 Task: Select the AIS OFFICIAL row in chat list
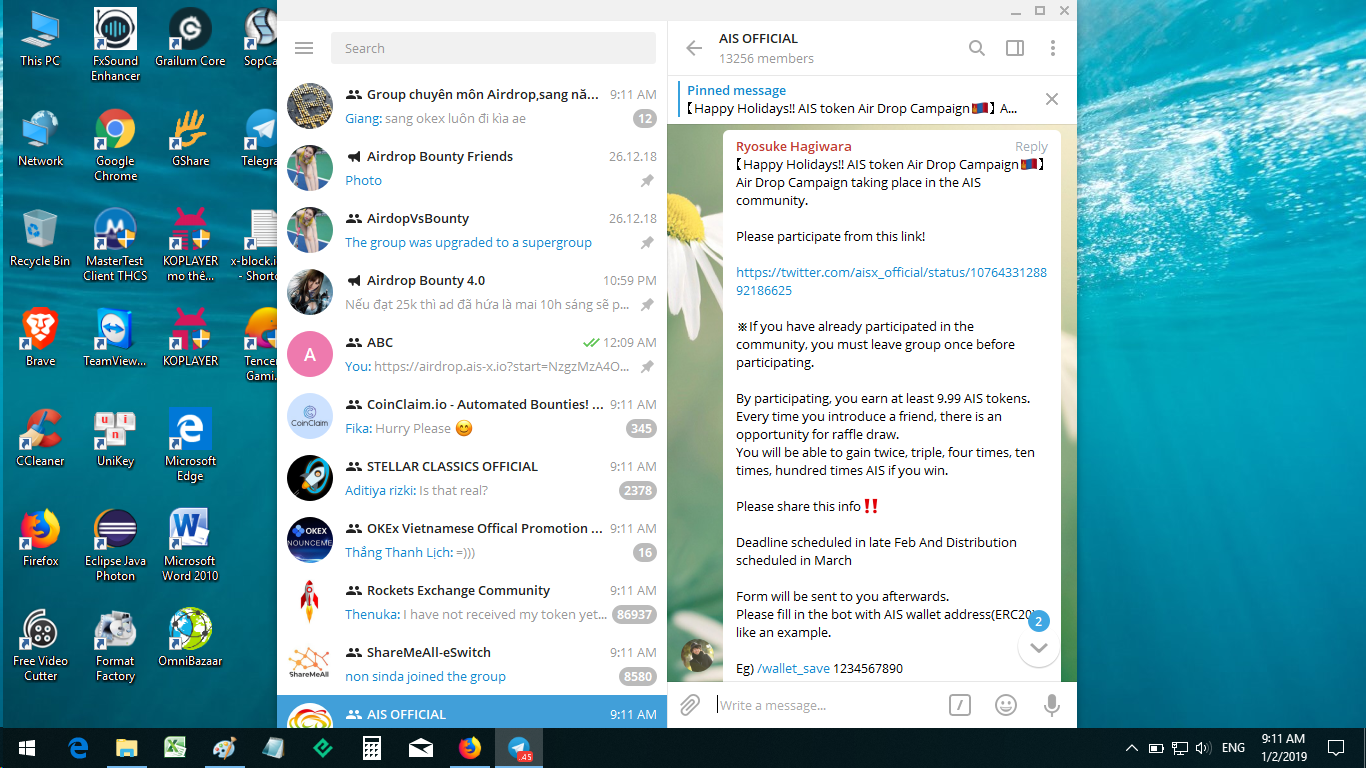(472, 711)
